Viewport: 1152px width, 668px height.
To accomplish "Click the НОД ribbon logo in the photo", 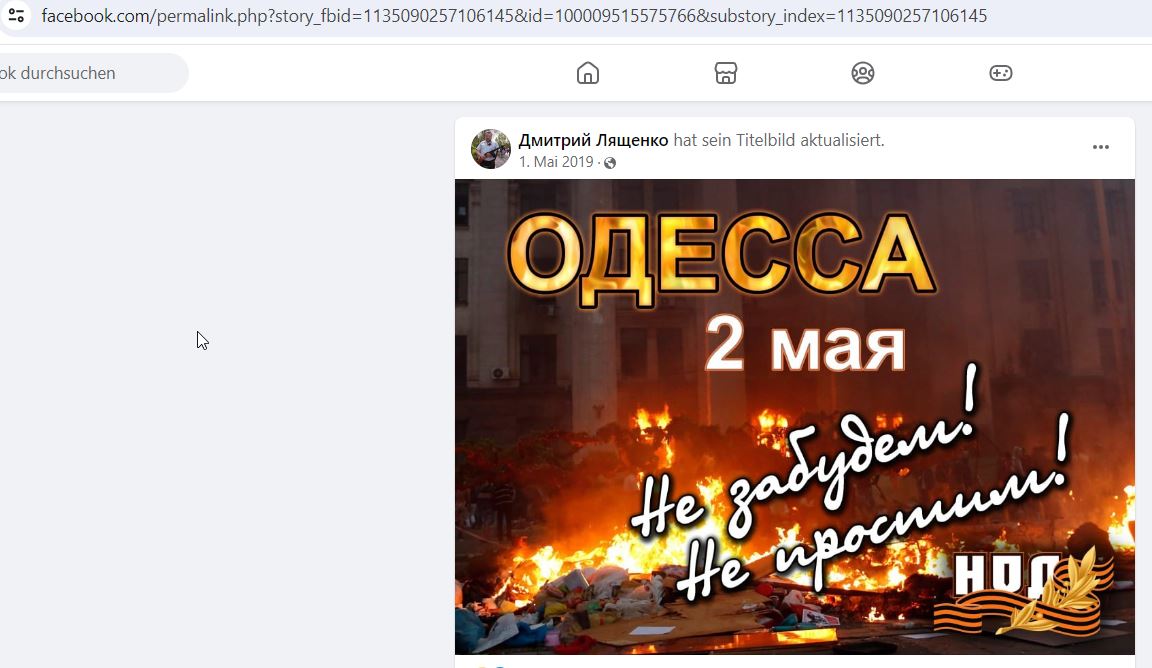I will (1025, 591).
